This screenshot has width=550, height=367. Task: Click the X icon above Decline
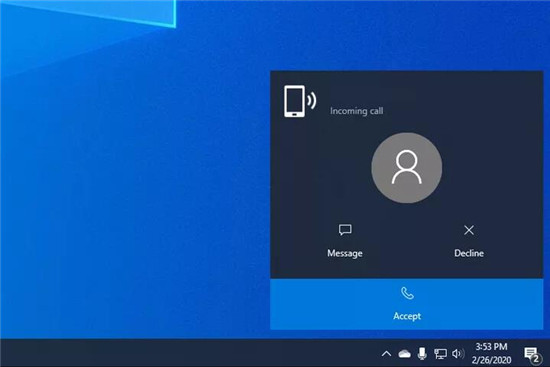(469, 230)
